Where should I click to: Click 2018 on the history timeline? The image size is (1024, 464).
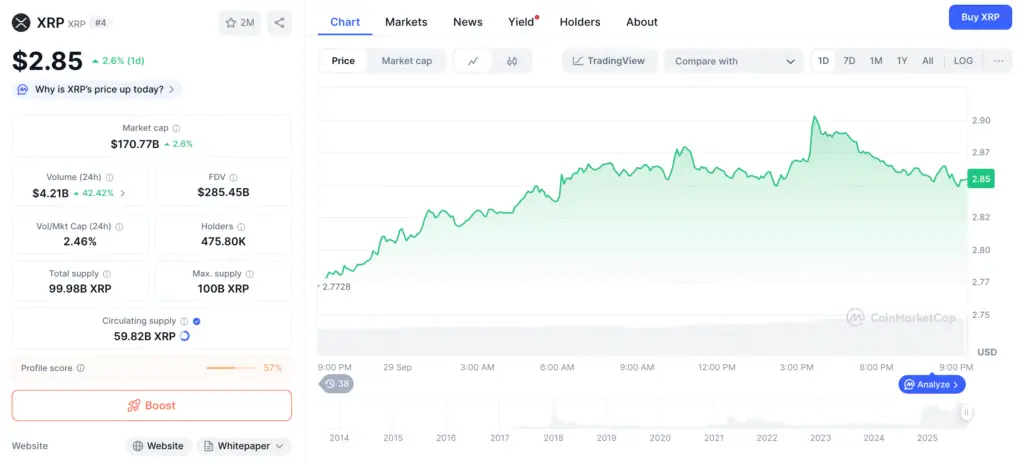point(554,438)
